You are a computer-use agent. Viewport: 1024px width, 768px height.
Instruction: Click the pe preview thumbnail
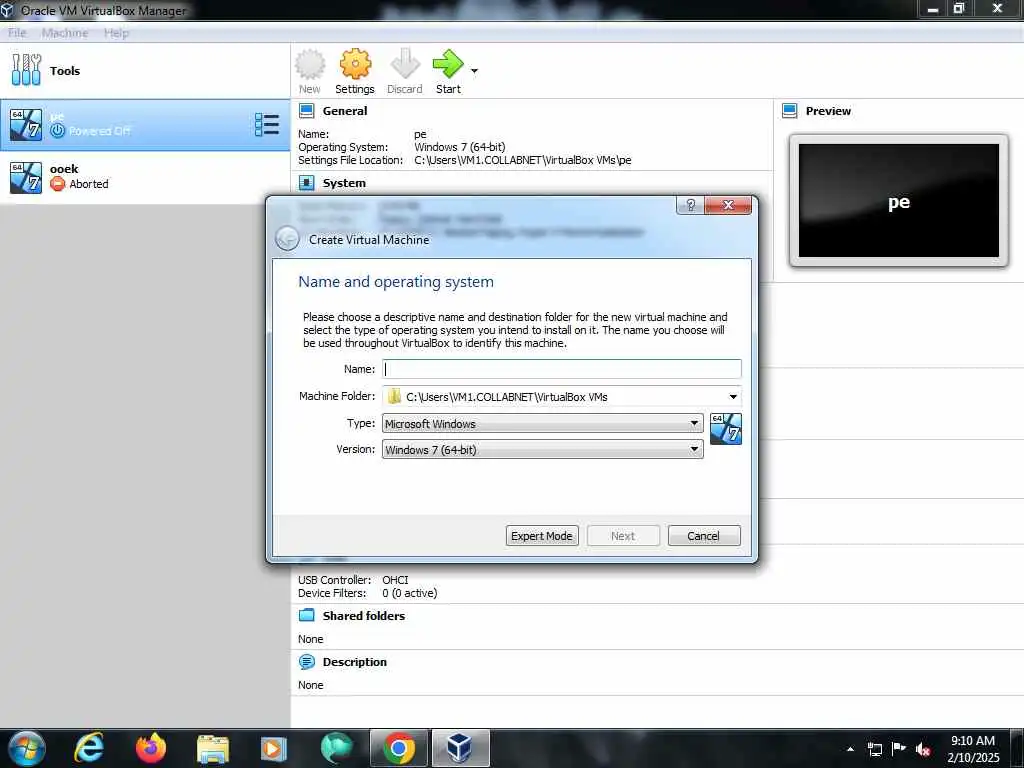coord(899,200)
